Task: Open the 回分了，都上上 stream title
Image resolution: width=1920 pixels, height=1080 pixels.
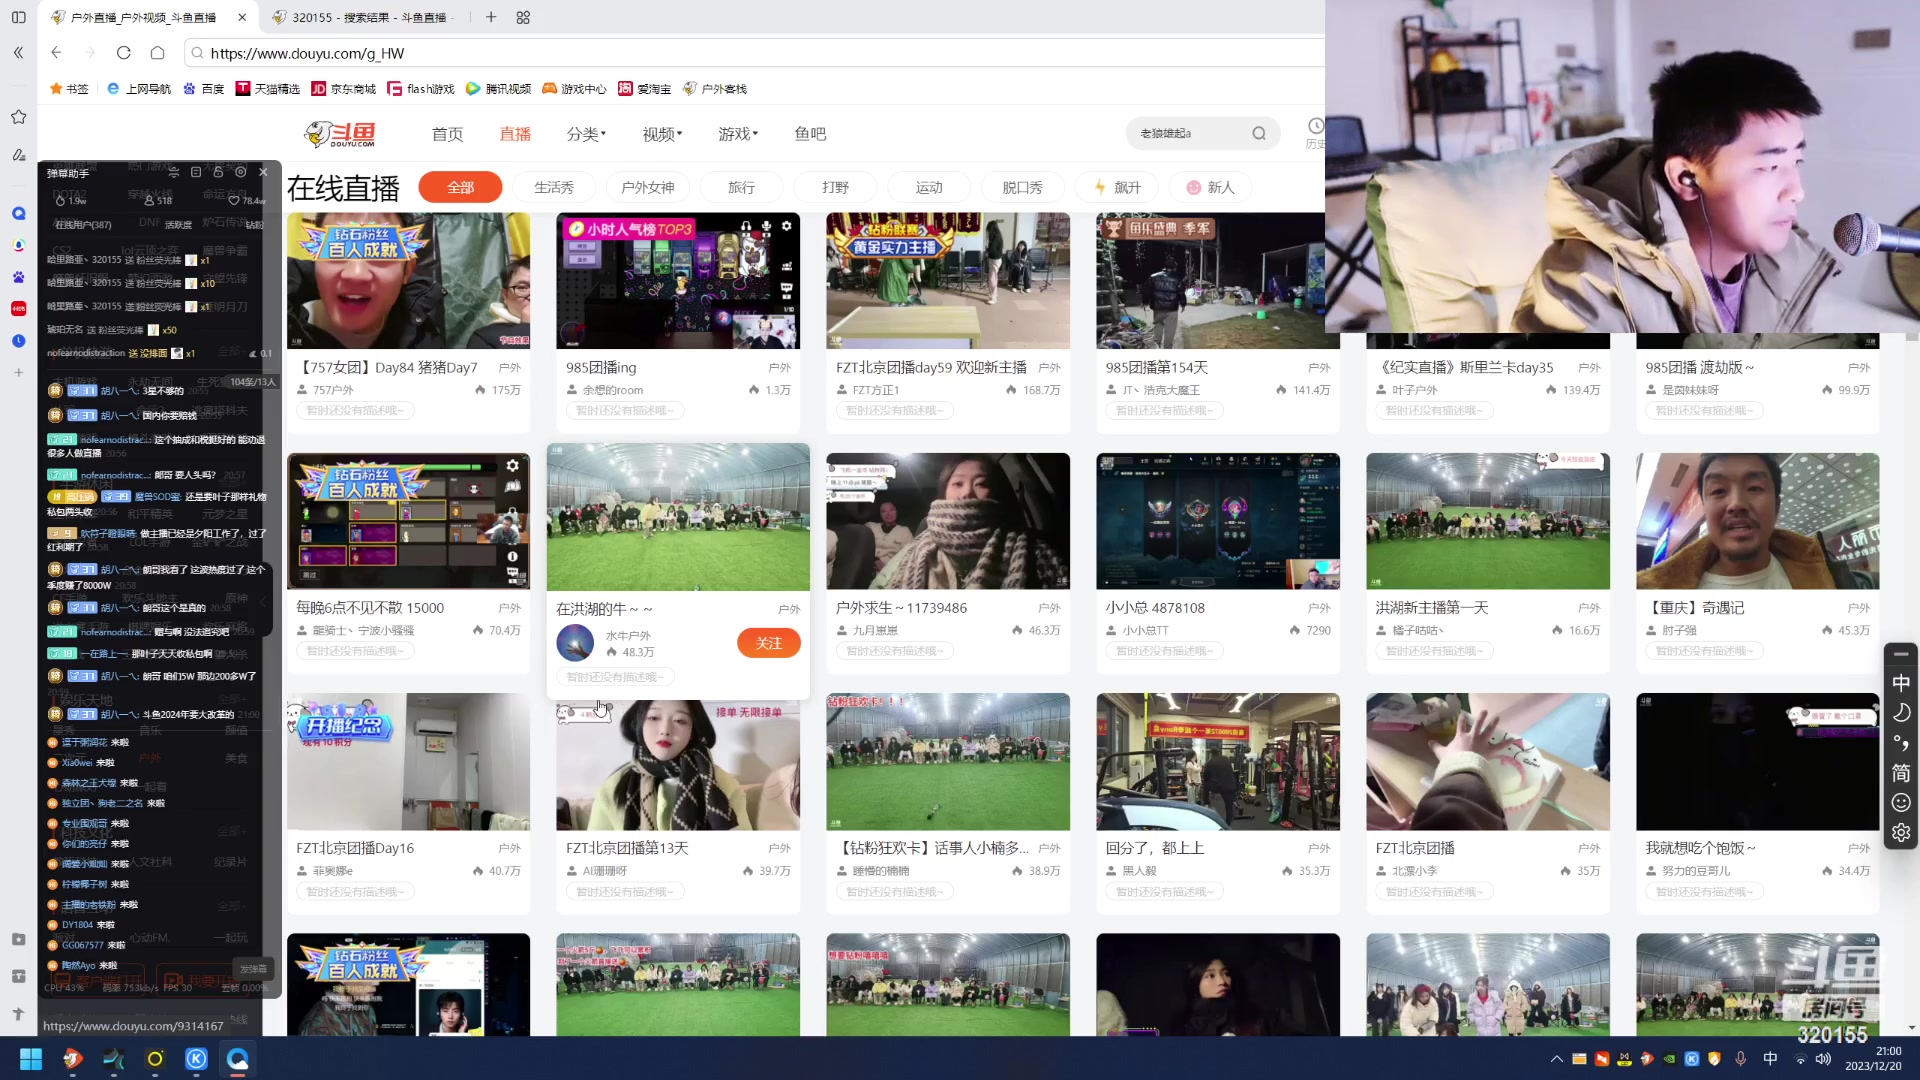Action: click(1155, 848)
